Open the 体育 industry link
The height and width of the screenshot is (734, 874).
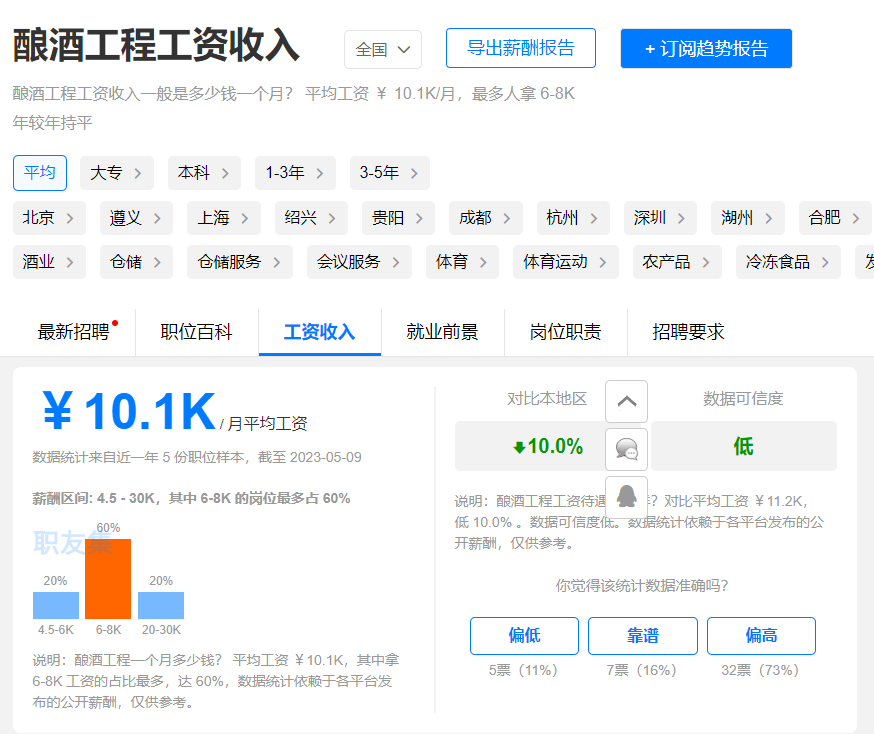(462, 262)
